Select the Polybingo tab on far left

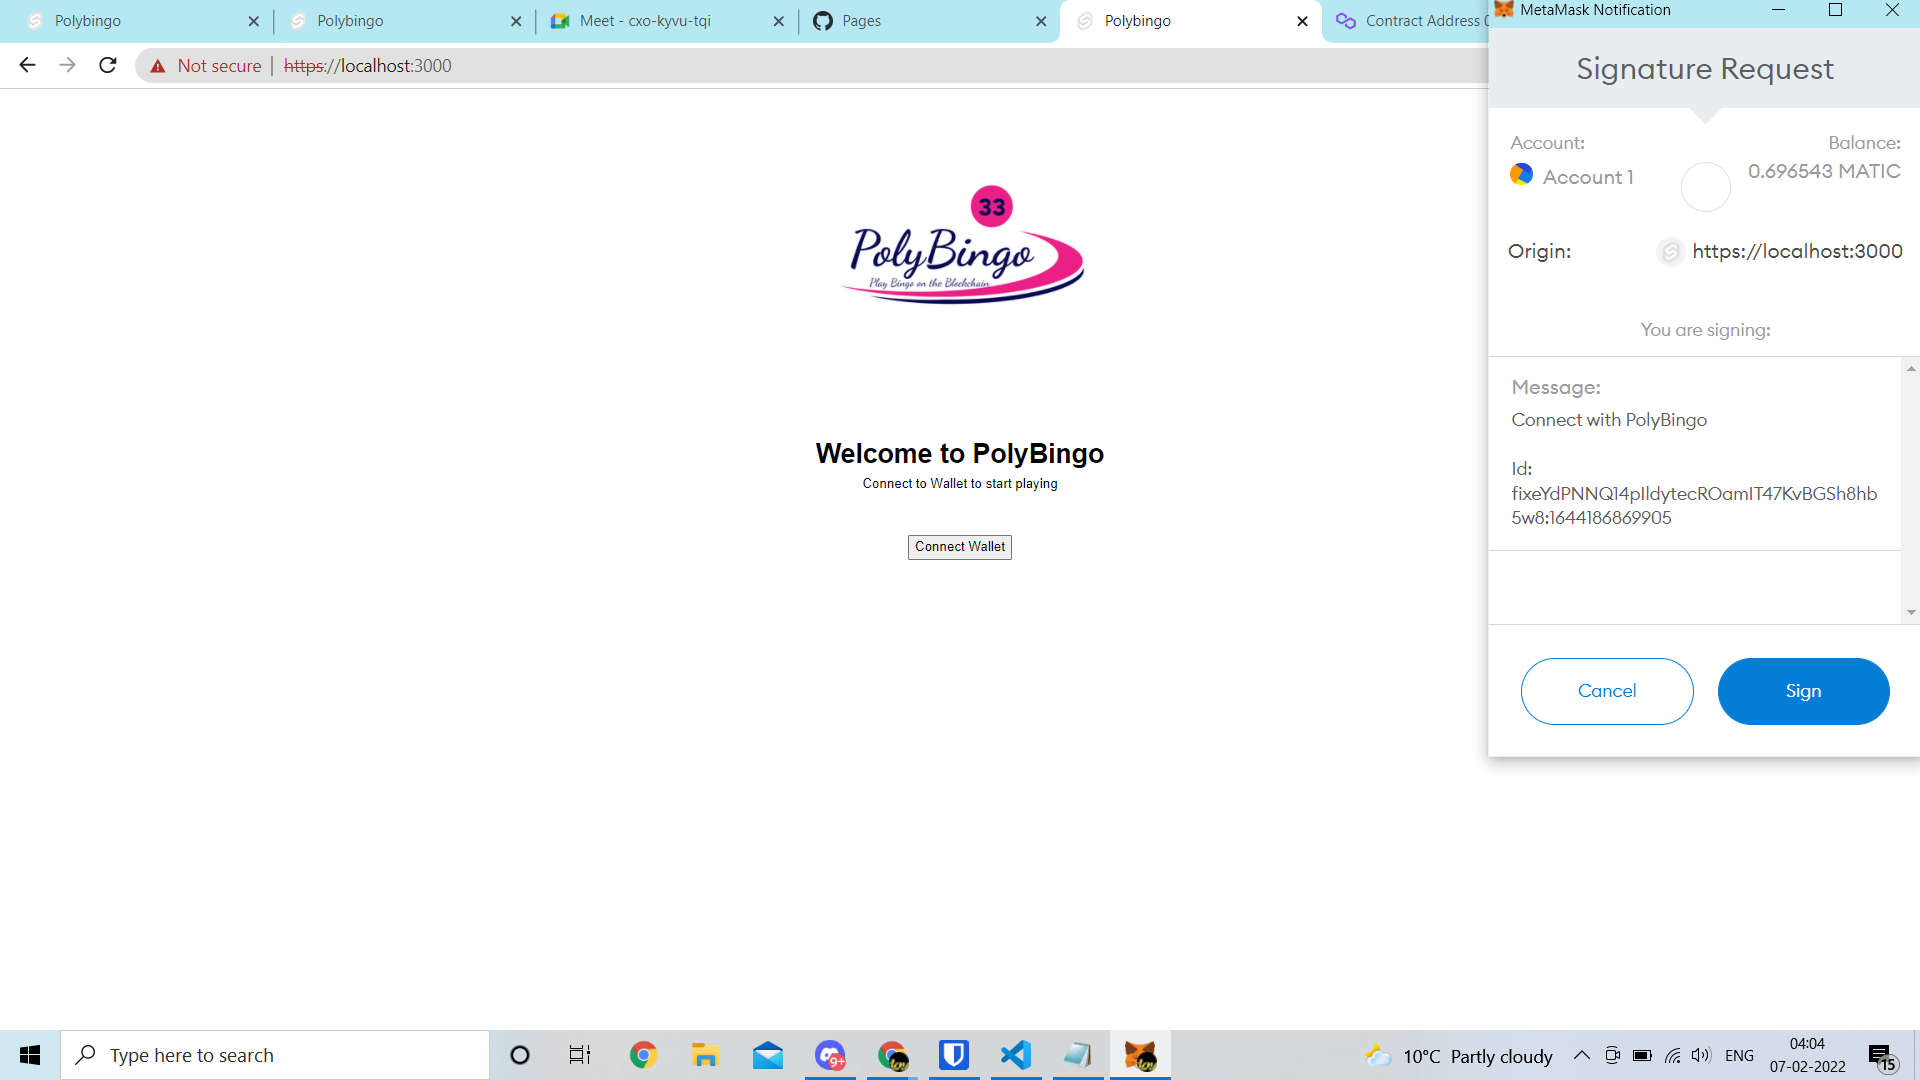131,21
